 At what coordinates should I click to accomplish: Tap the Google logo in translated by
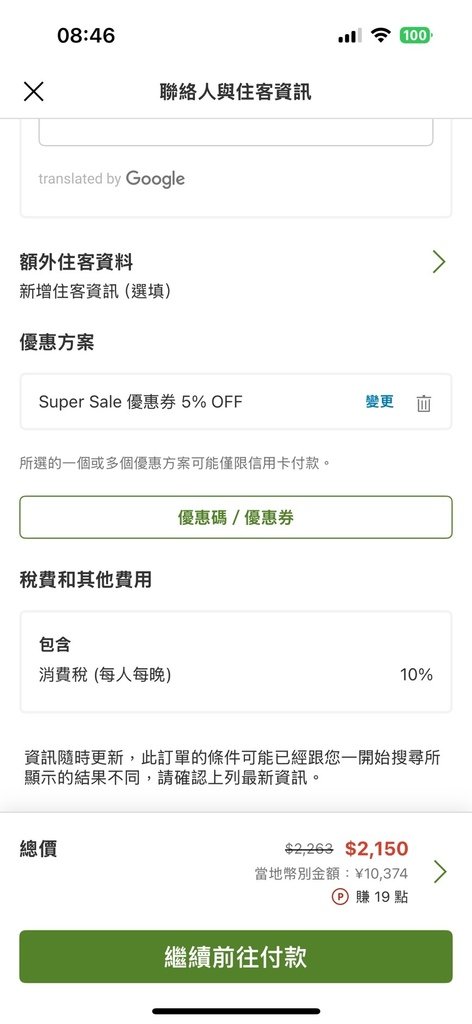(x=155, y=179)
